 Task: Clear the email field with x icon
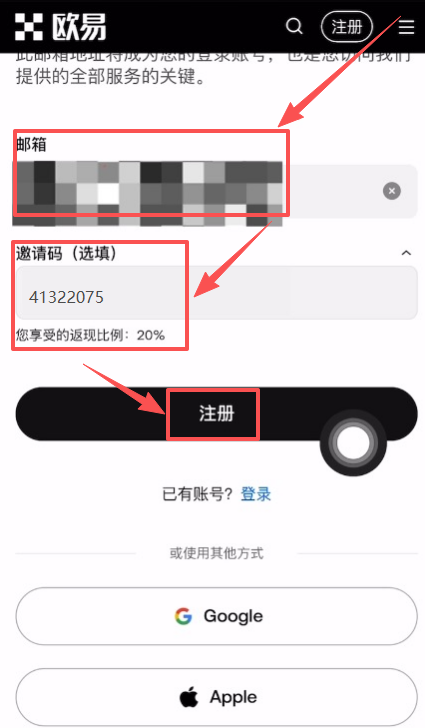tap(392, 191)
